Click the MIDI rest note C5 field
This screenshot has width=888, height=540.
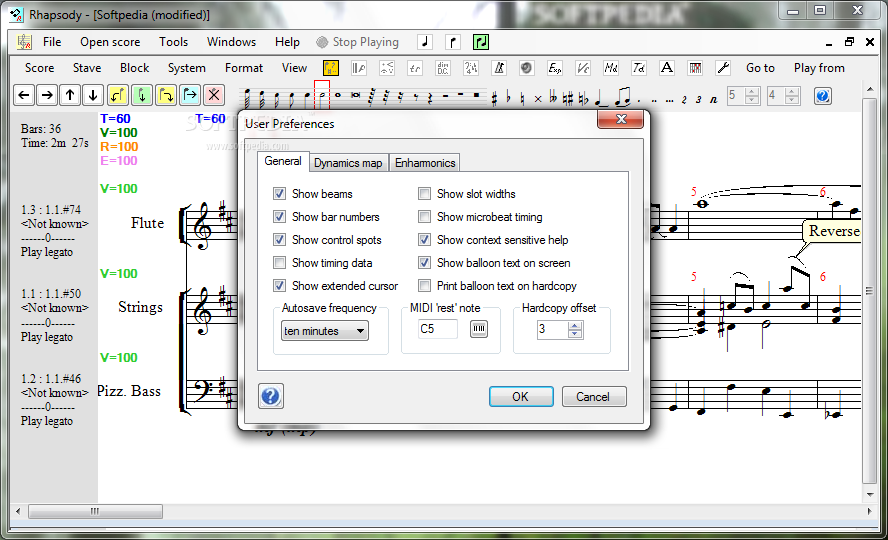(438, 329)
